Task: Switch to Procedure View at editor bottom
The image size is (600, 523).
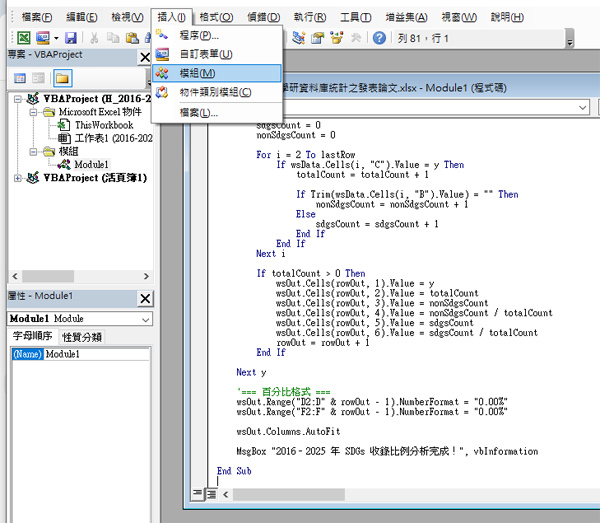Action: coord(196,494)
